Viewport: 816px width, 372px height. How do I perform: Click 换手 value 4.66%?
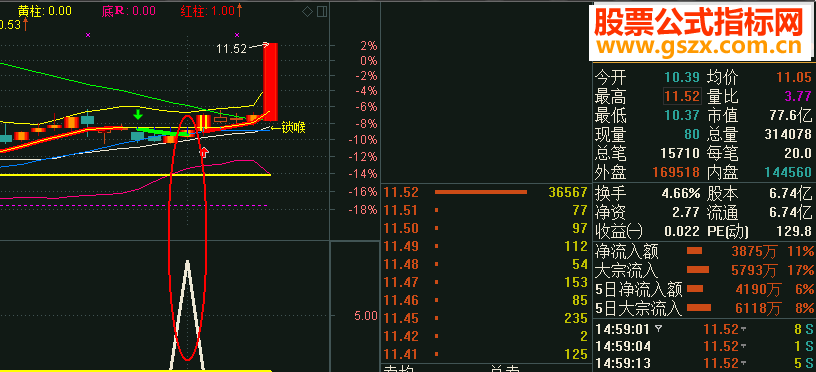681,194
